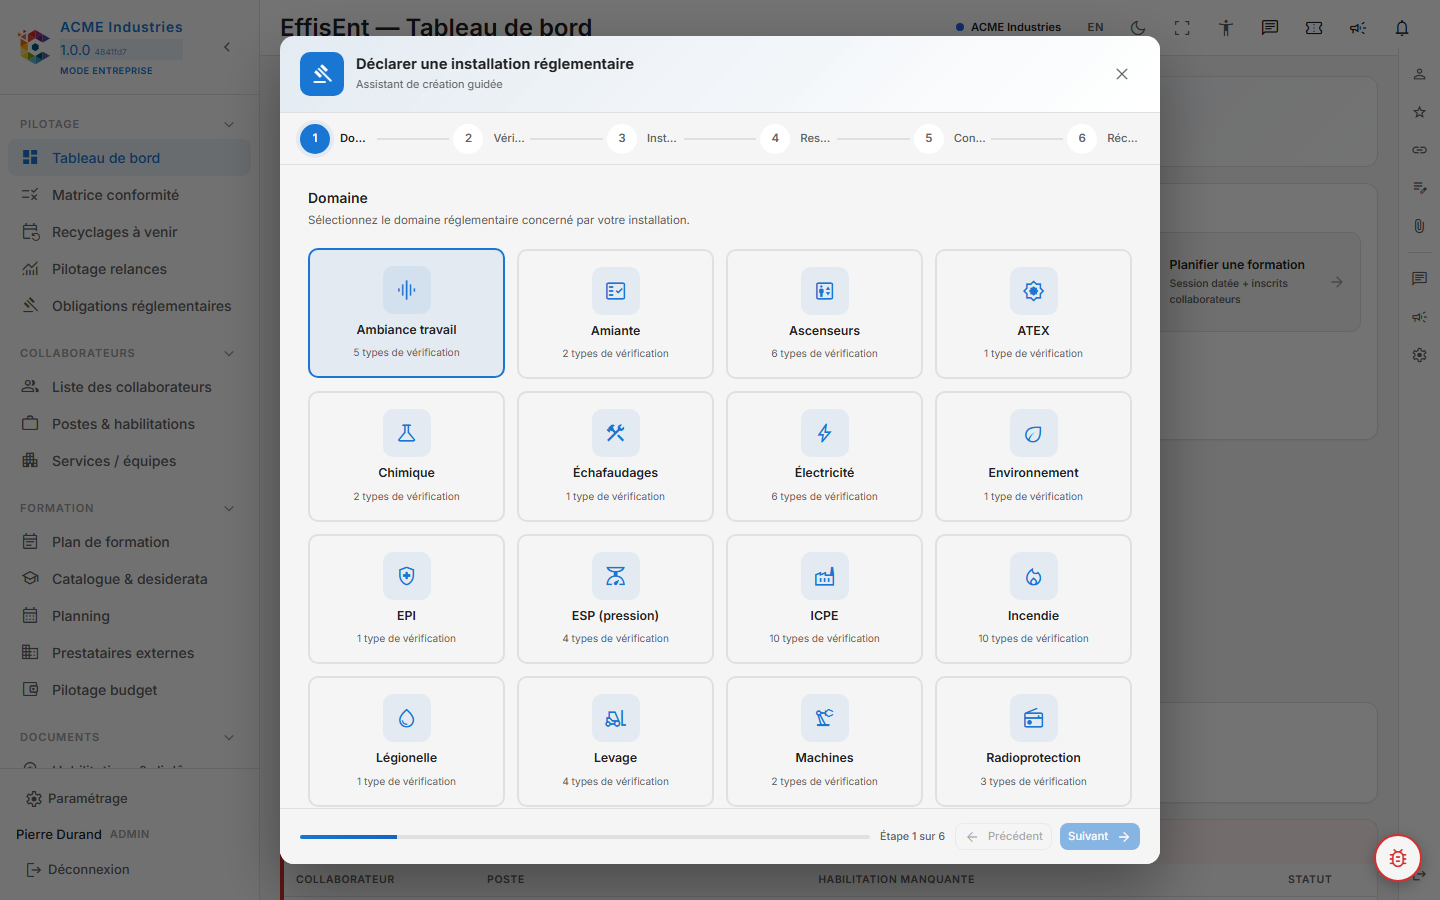The height and width of the screenshot is (900, 1440).
Task: Go to wizard step 2 Véri...
Action: click(488, 138)
